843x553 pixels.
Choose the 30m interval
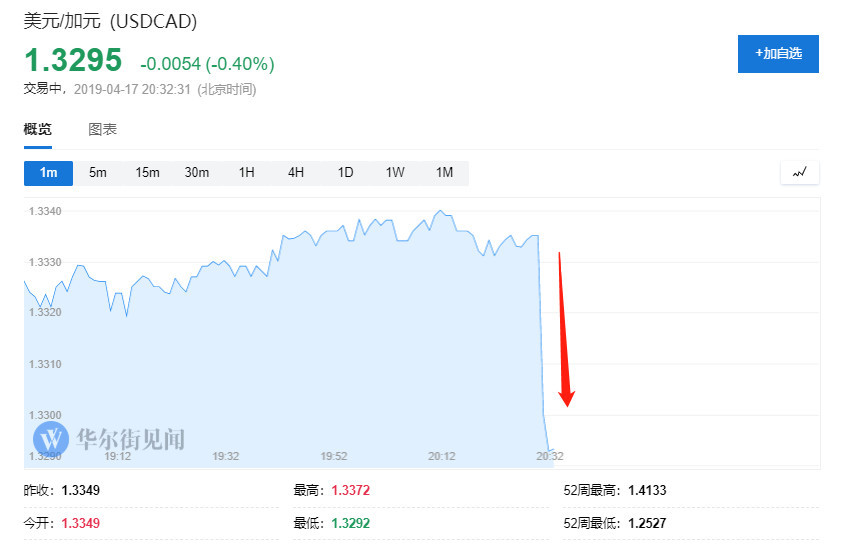pos(197,173)
